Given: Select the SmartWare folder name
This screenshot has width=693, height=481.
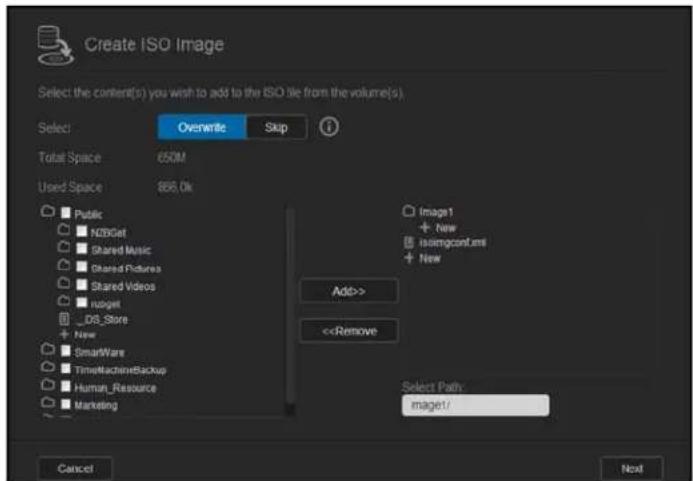Looking at the screenshot, I should click(x=99, y=352).
